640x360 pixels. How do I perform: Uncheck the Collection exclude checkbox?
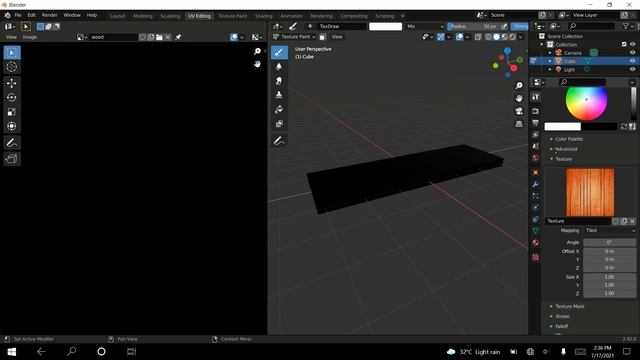point(624,44)
